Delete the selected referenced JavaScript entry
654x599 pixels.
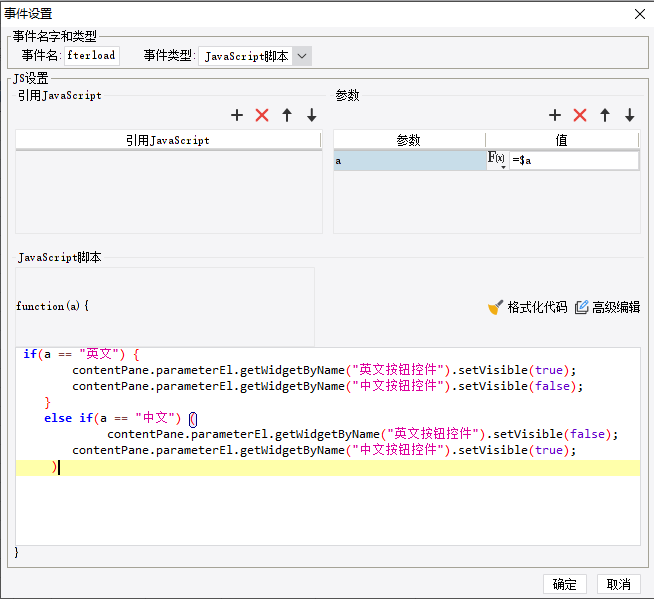click(x=262, y=116)
